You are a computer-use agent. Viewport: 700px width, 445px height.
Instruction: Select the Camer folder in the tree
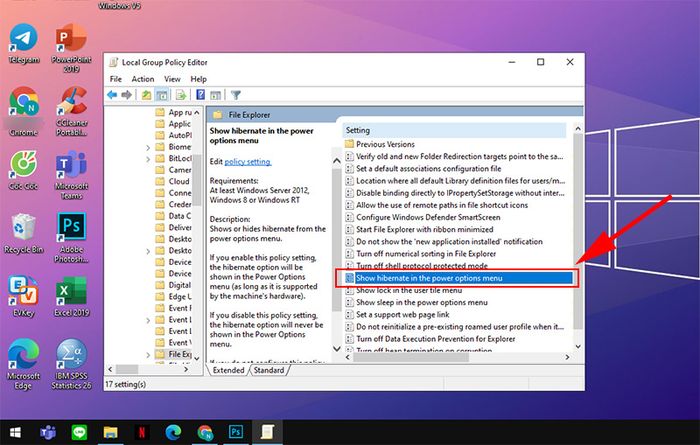click(173, 170)
